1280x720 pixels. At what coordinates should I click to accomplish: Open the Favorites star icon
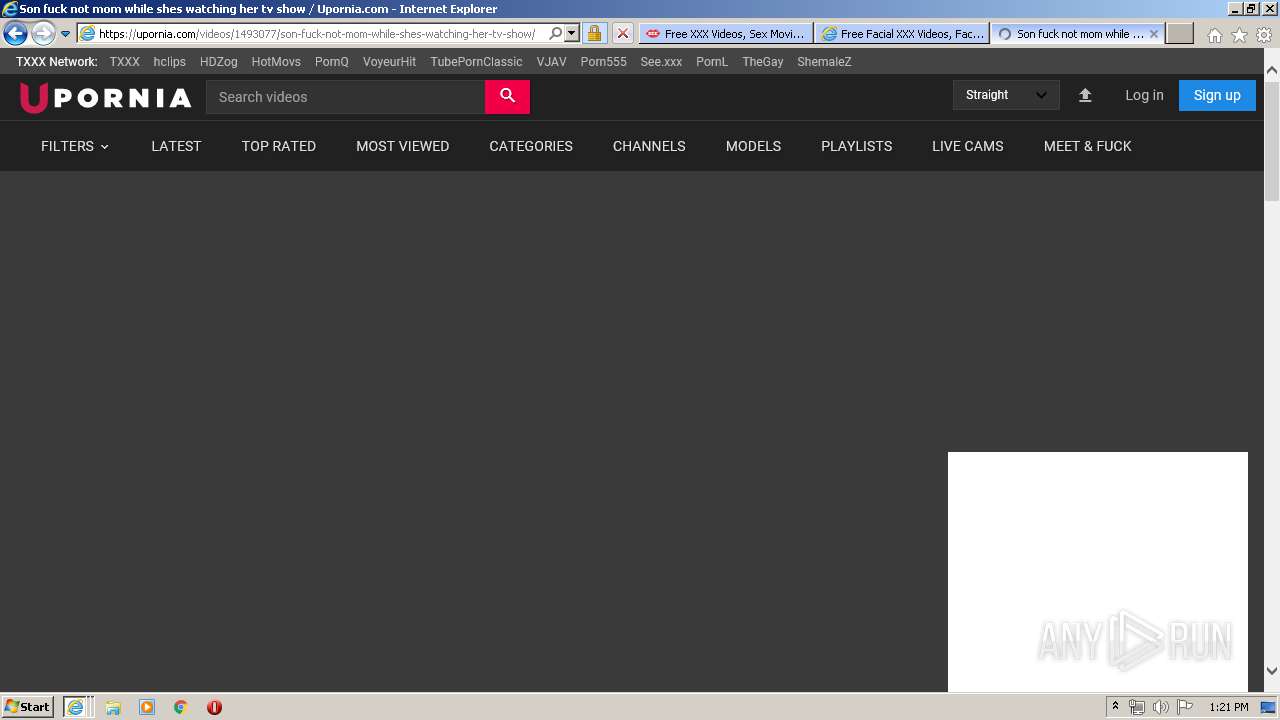pos(1239,35)
